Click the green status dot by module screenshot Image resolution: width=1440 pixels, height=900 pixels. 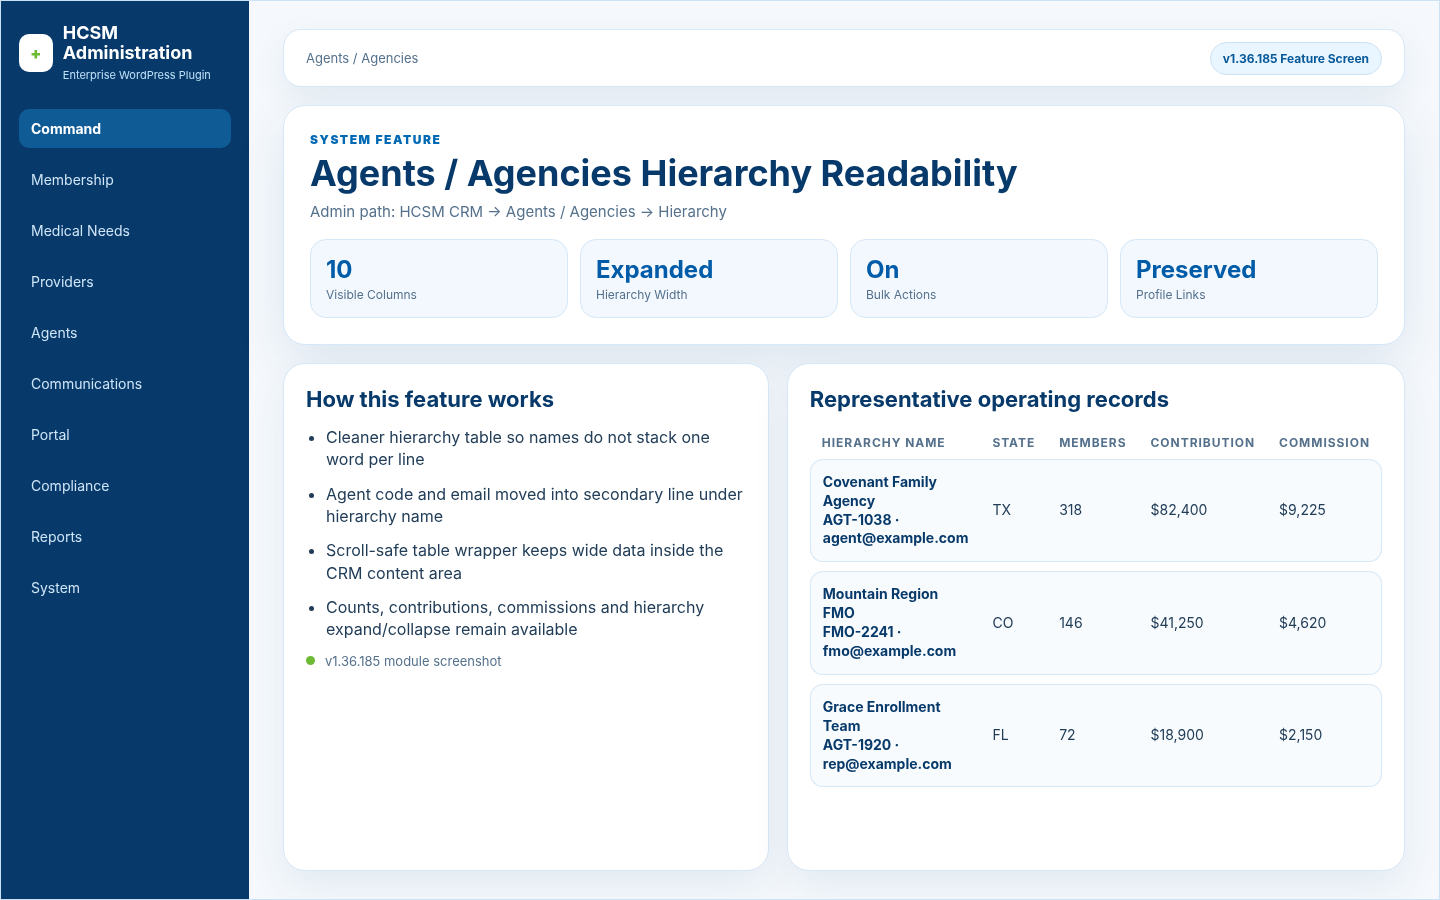[x=311, y=661]
